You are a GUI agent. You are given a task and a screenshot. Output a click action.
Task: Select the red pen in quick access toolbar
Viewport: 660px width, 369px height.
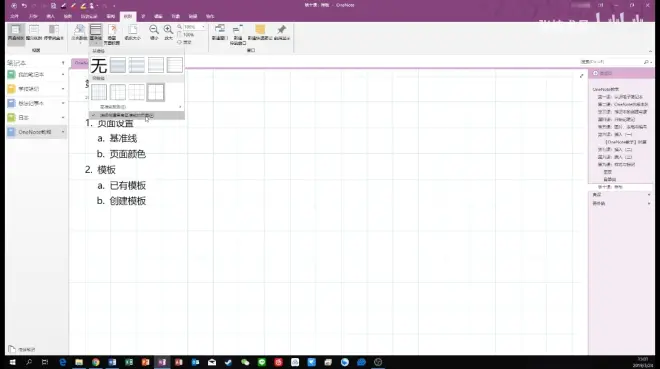tap(73, 5)
